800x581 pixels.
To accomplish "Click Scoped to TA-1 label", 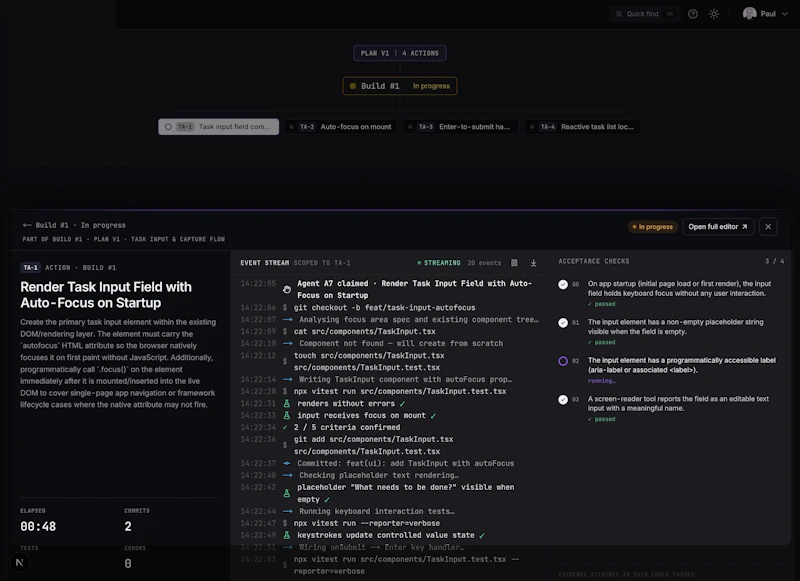I will click(x=322, y=263).
